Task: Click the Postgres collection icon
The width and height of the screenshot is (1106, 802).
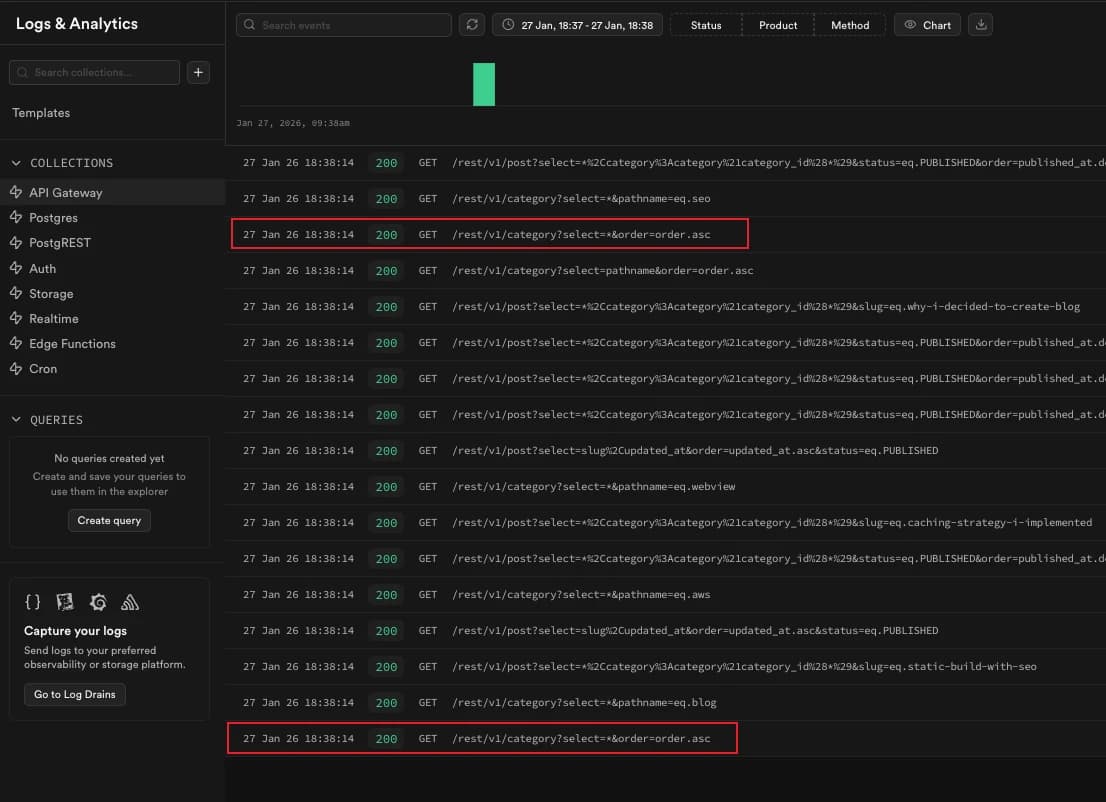Action: pyautogui.click(x=16, y=218)
